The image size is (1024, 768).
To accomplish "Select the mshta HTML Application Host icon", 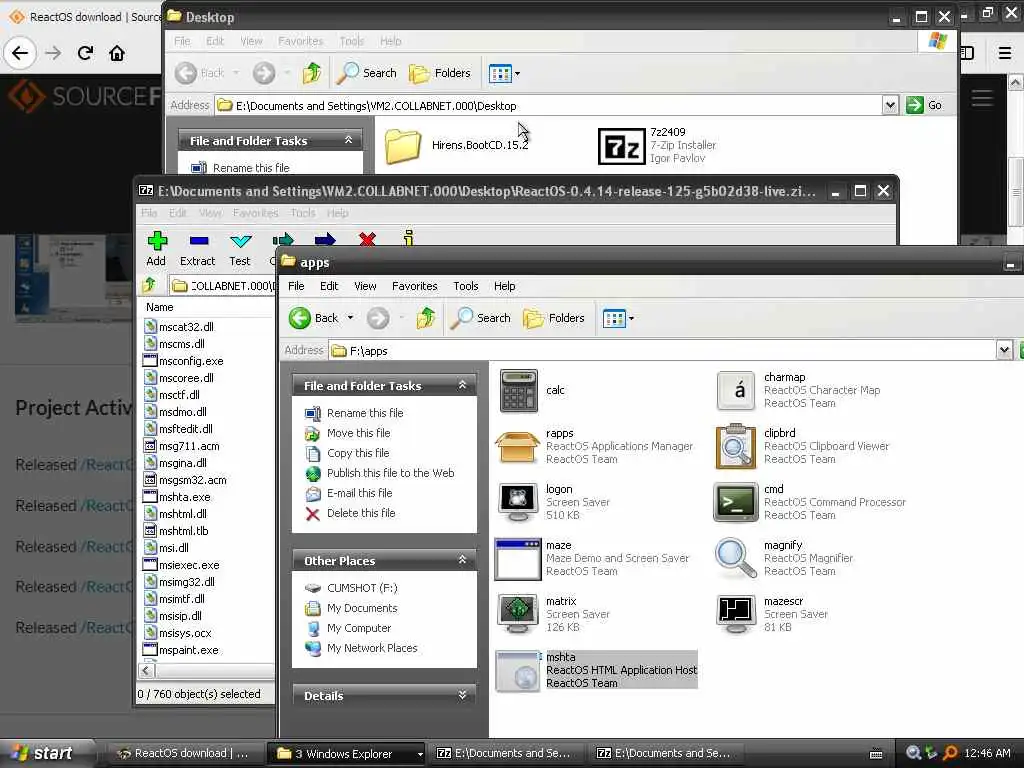I will [x=518, y=671].
